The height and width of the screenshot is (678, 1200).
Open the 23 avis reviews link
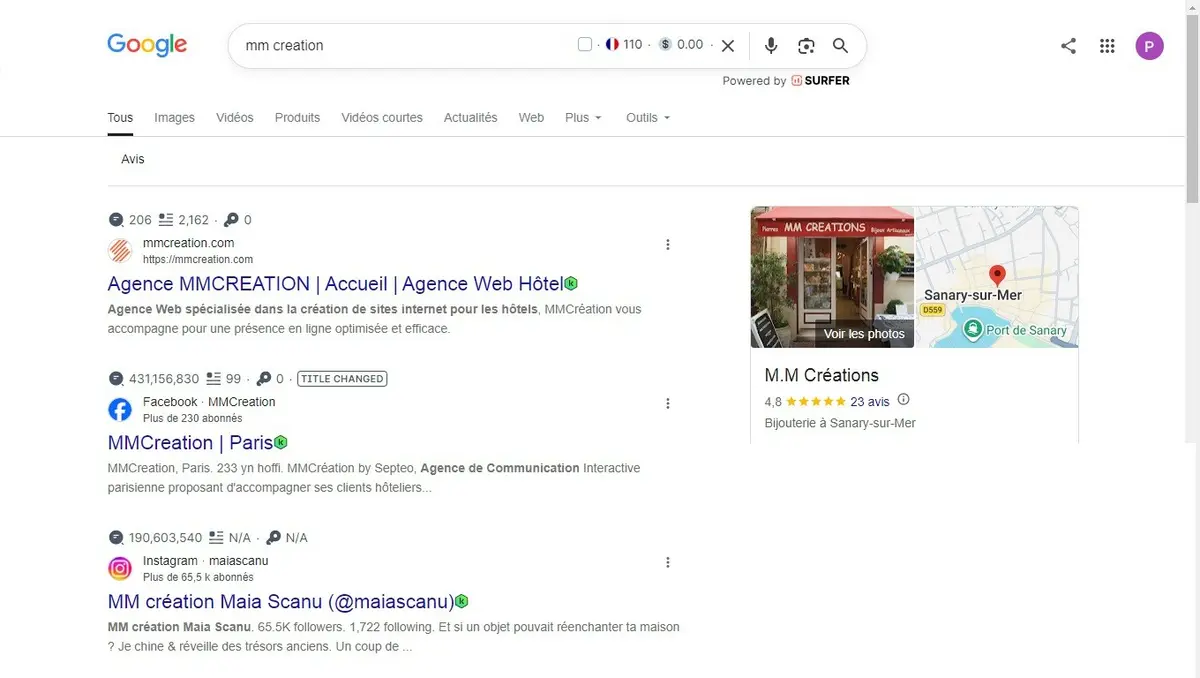coord(870,401)
